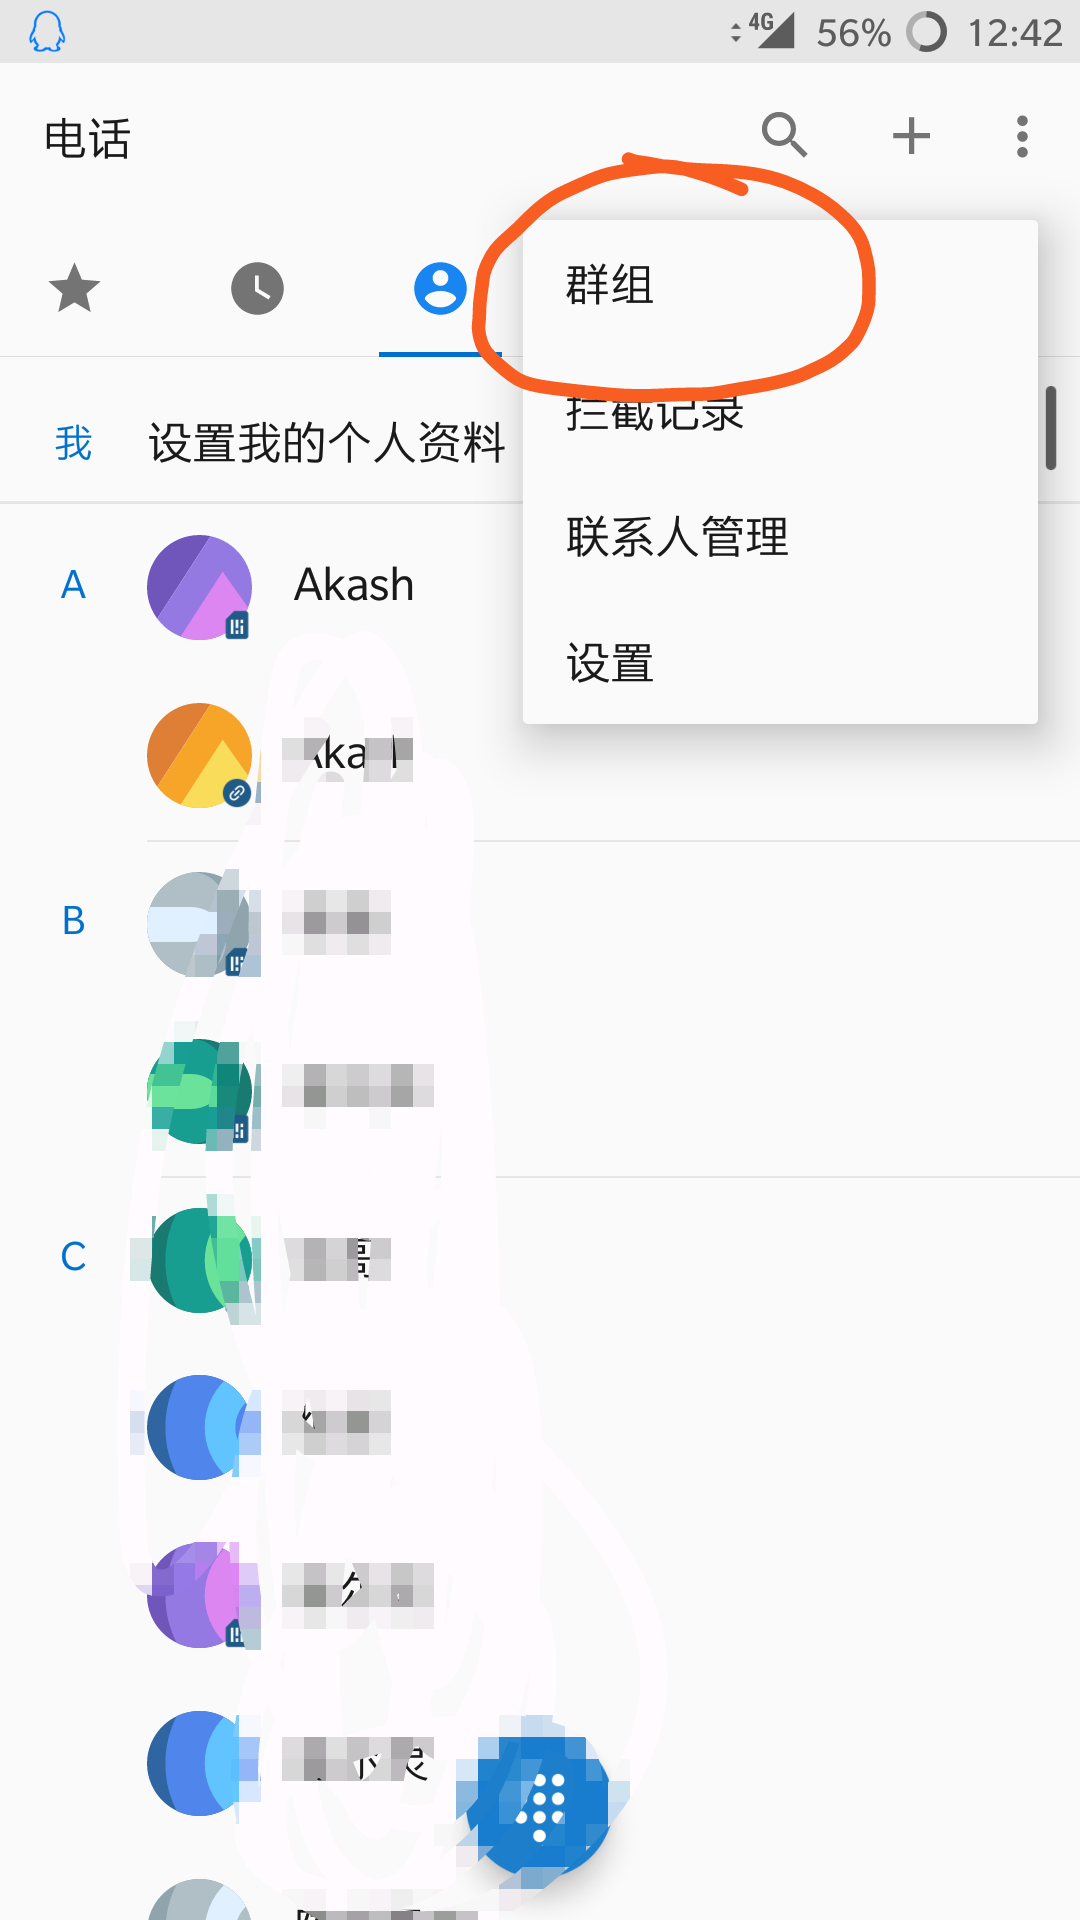
Task: Tap the QQ penguin notification icon
Action: coord(46,32)
